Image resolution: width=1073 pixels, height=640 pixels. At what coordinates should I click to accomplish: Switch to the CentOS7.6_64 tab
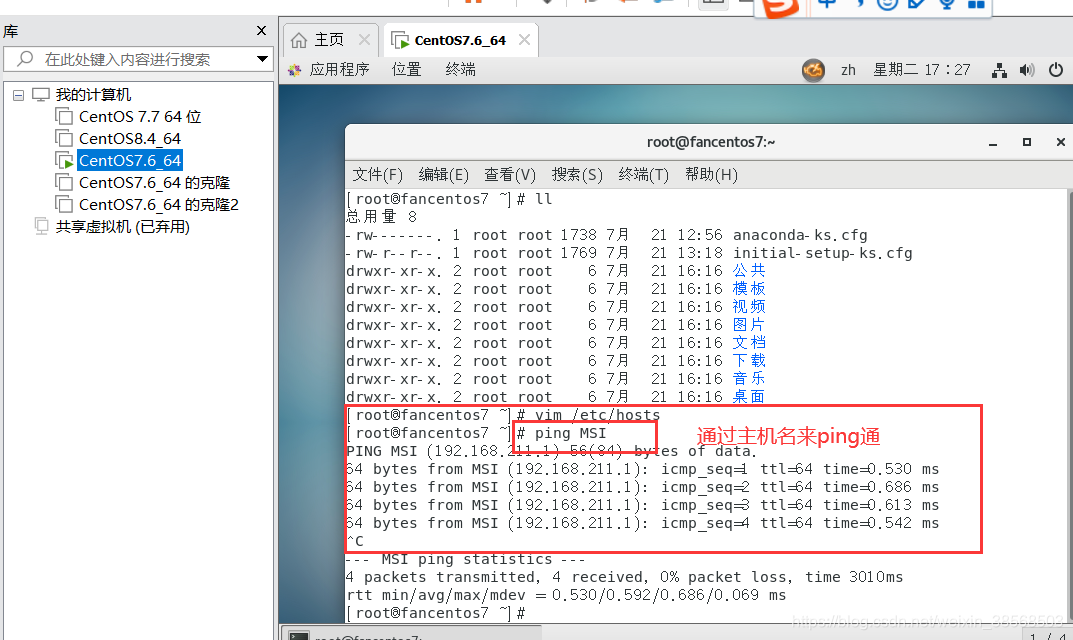[x=460, y=40]
